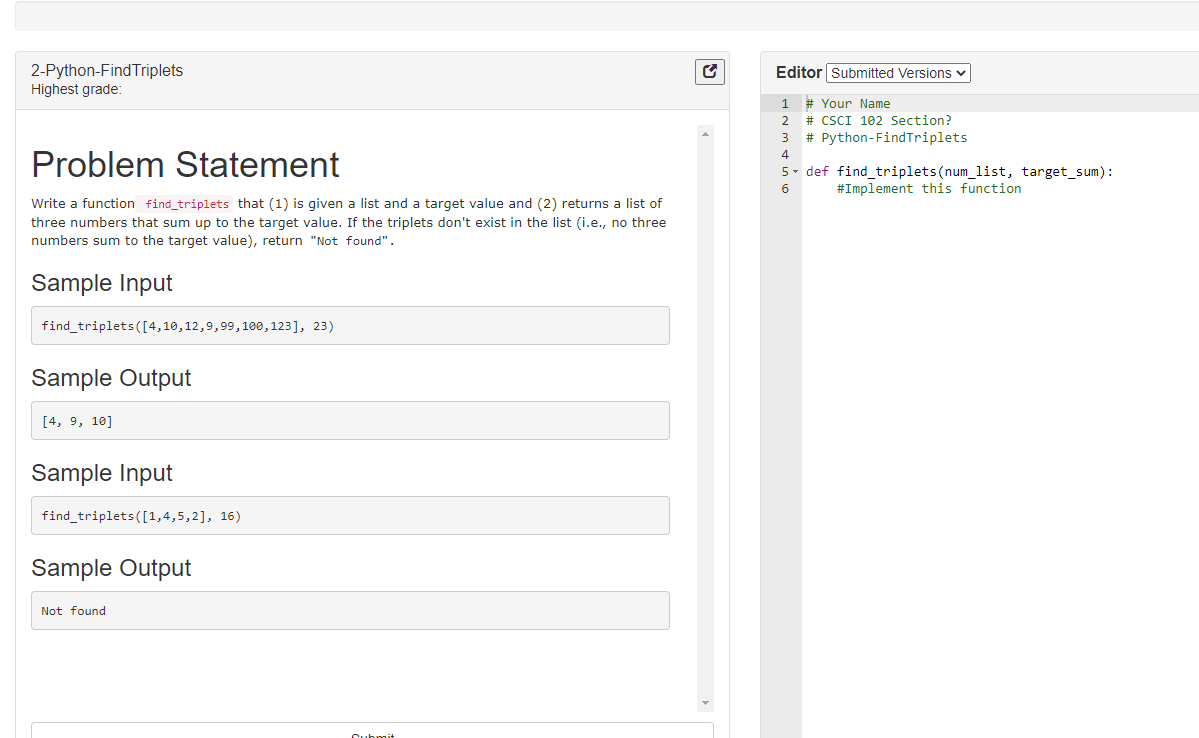Click the Submitted Versions dropdown chevron

click(x=961, y=72)
